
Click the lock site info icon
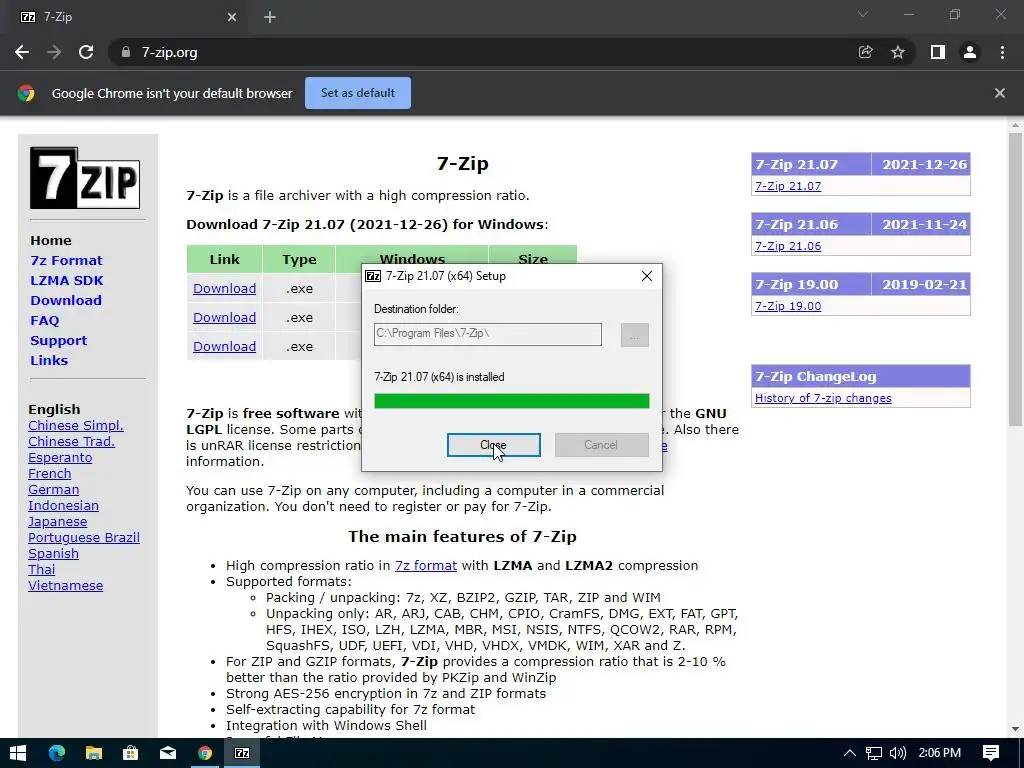[x=126, y=52]
